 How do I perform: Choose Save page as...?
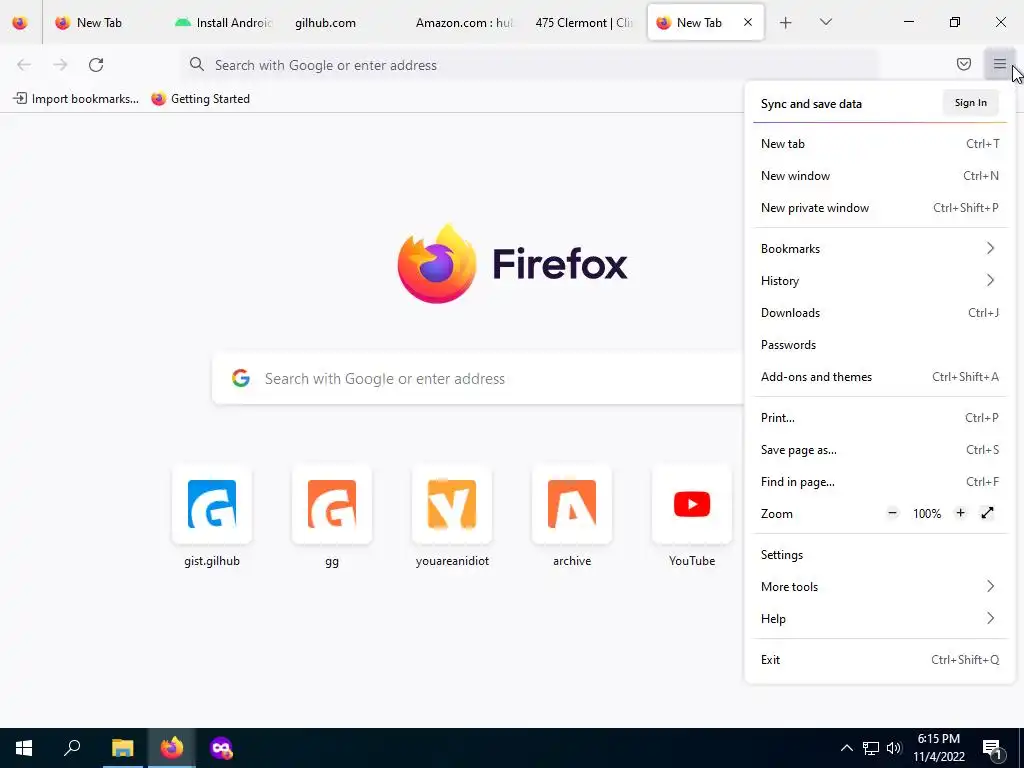pos(880,450)
